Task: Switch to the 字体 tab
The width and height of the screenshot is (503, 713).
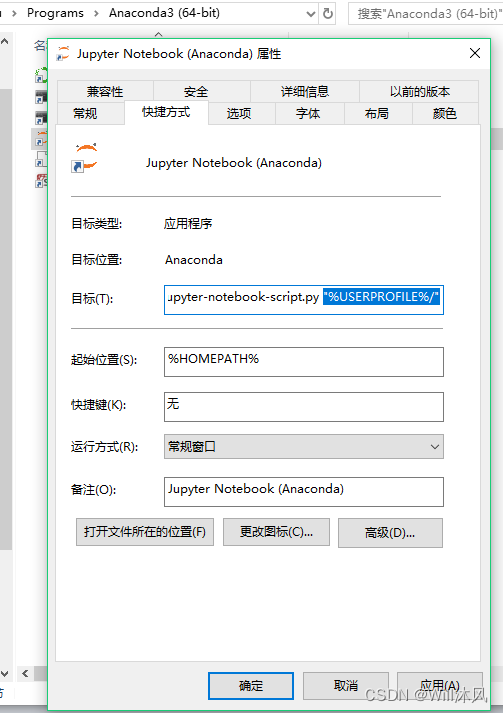Action: pyautogui.click(x=310, y=113)
